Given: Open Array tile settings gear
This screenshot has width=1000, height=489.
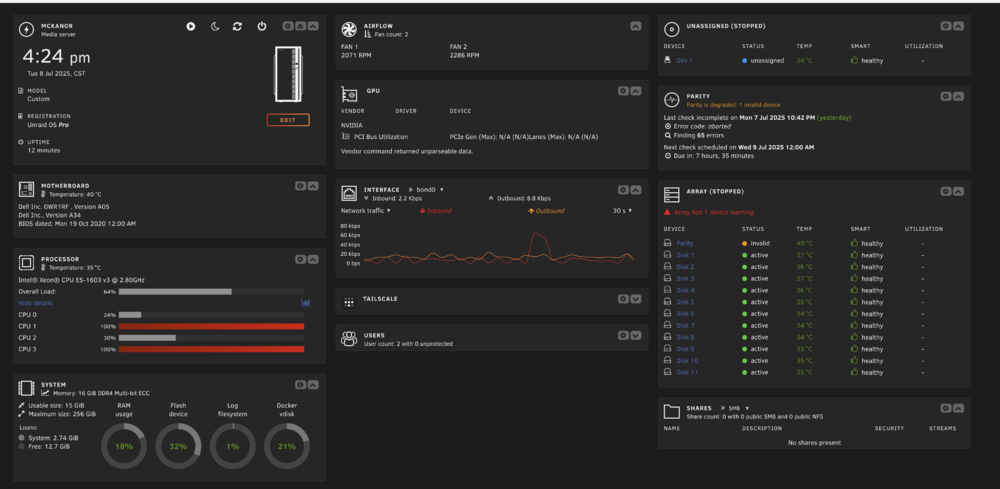Looking at the screenshot, I should pos(946,191).
